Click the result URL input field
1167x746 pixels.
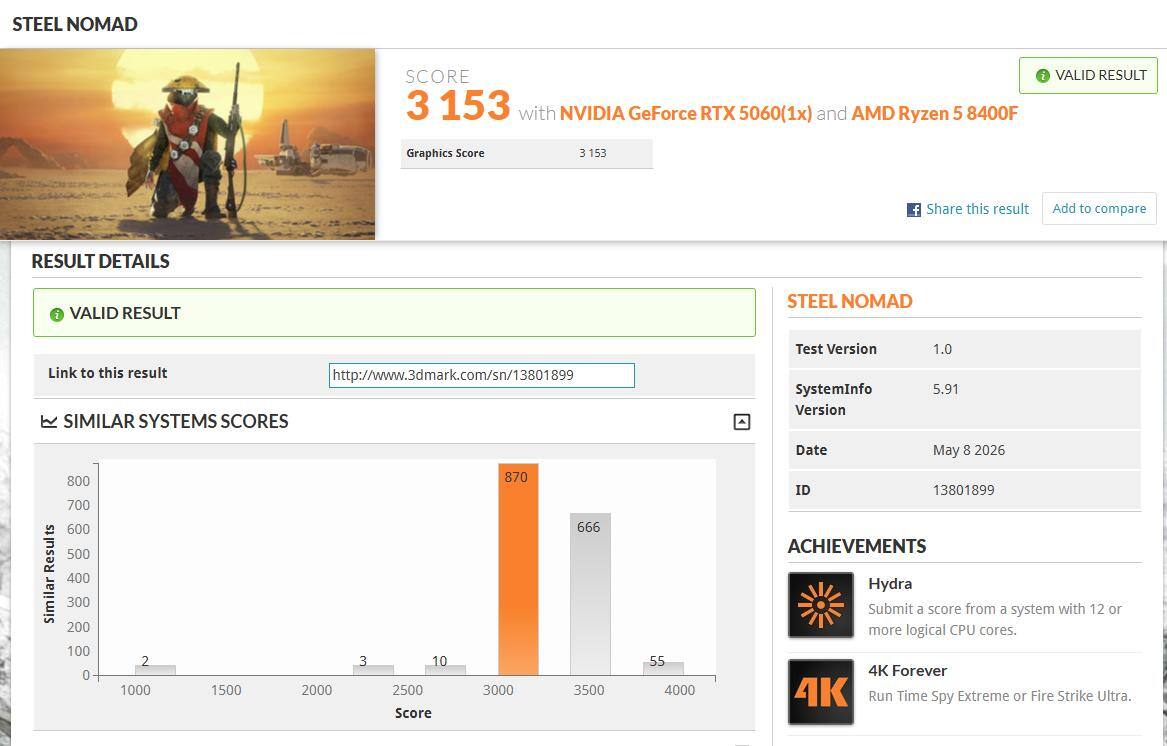(x=482, y=375)
